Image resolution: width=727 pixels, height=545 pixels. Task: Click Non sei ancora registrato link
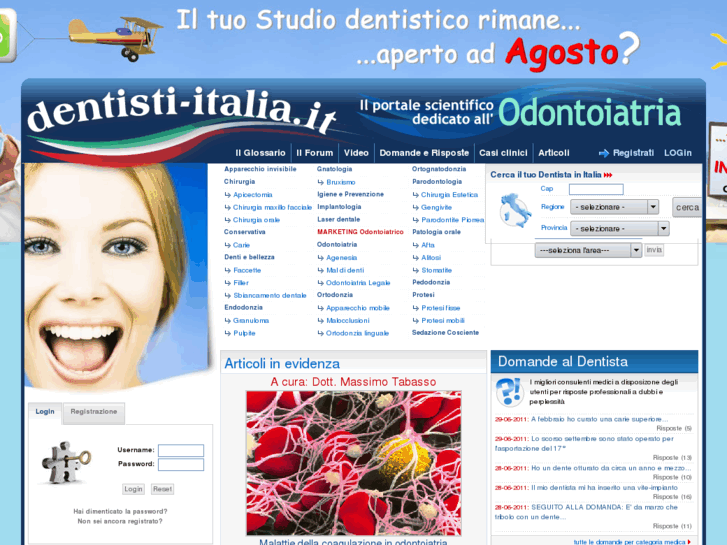[120, 521]
